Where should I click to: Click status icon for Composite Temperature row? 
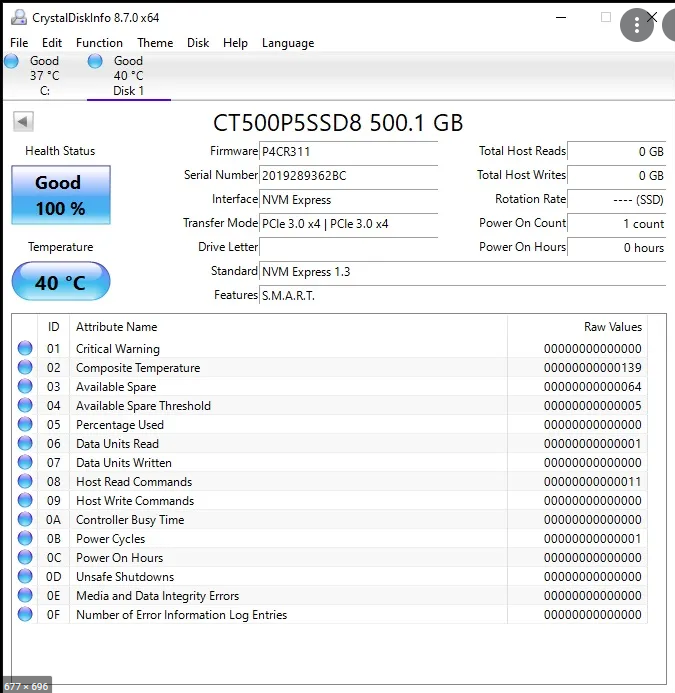(25, 367)
